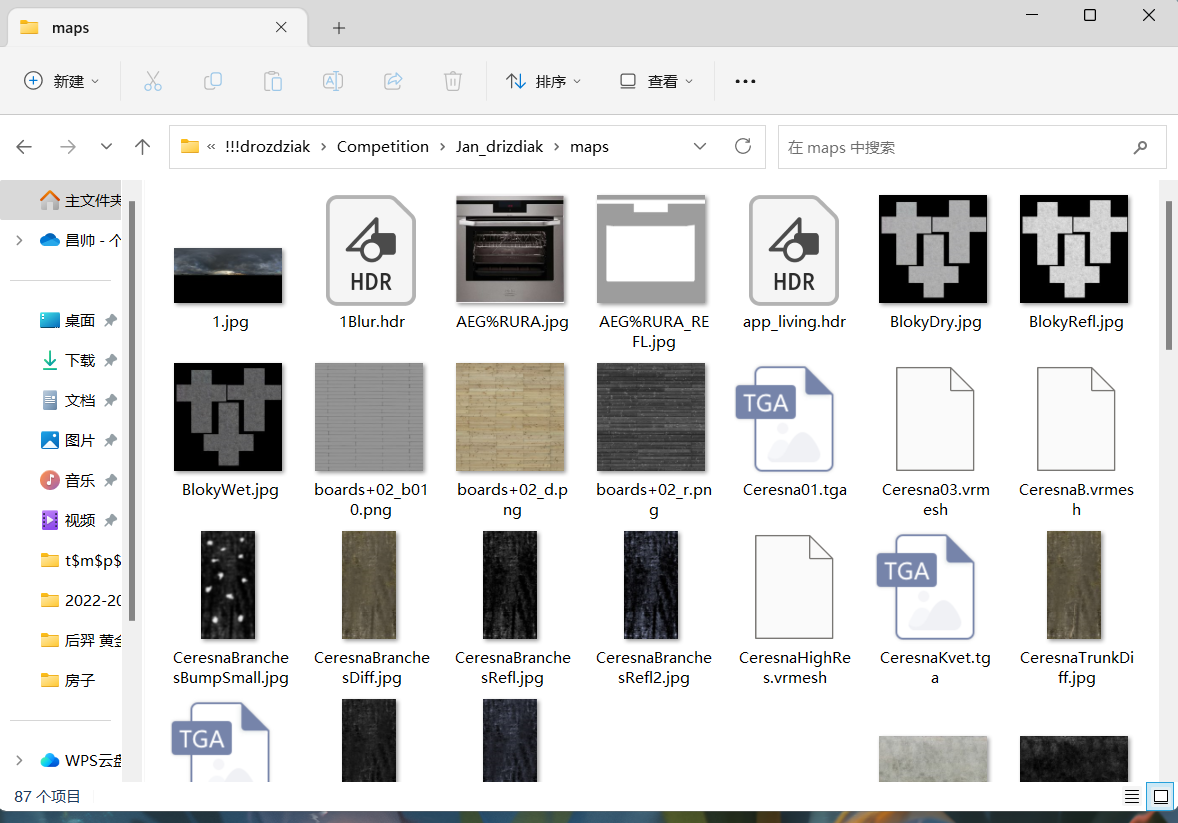Click the Delete trash icon

[x=453, y=81]
